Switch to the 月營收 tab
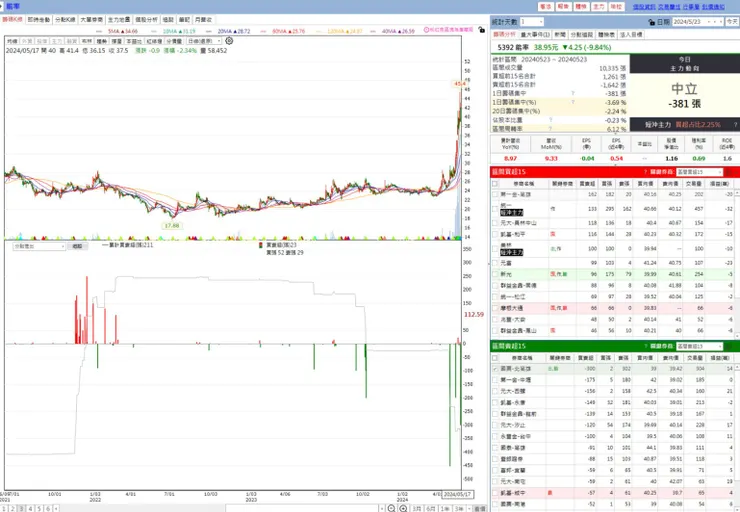Viewport: 740px width, 512px height. (x=203, y=20)
